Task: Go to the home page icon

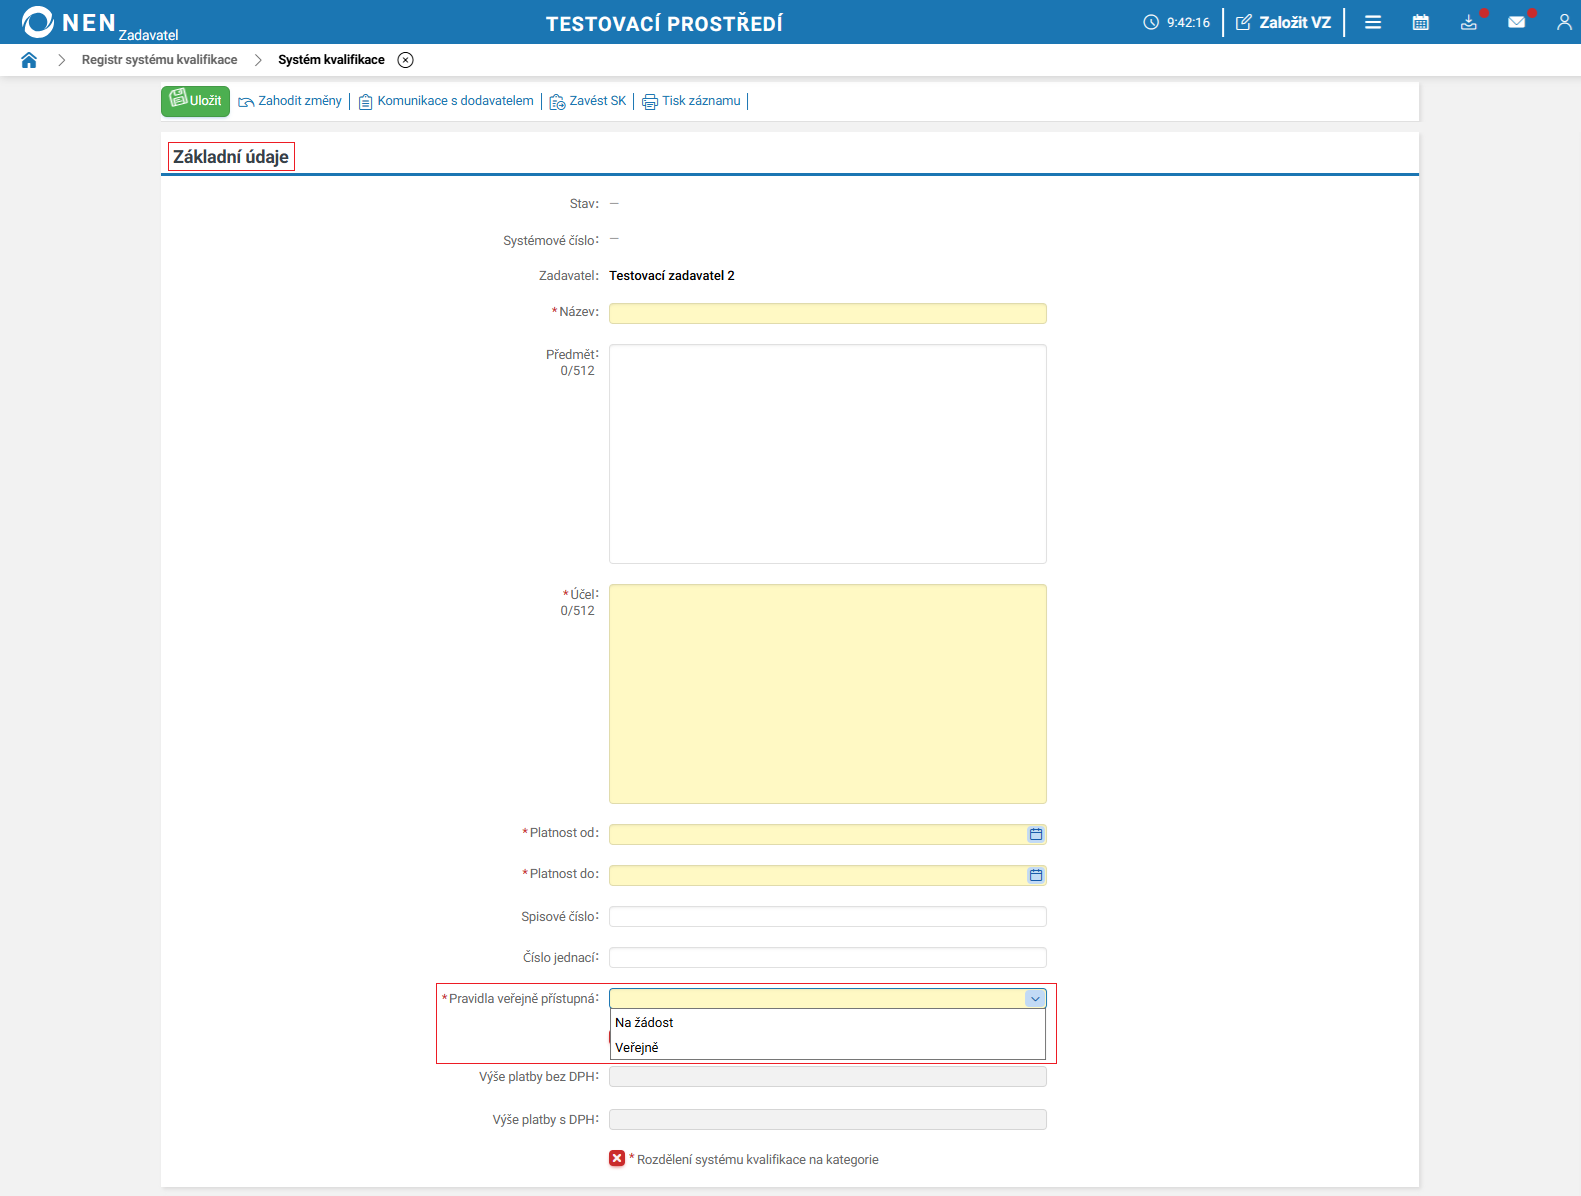Action: click(x=29, y=60)
